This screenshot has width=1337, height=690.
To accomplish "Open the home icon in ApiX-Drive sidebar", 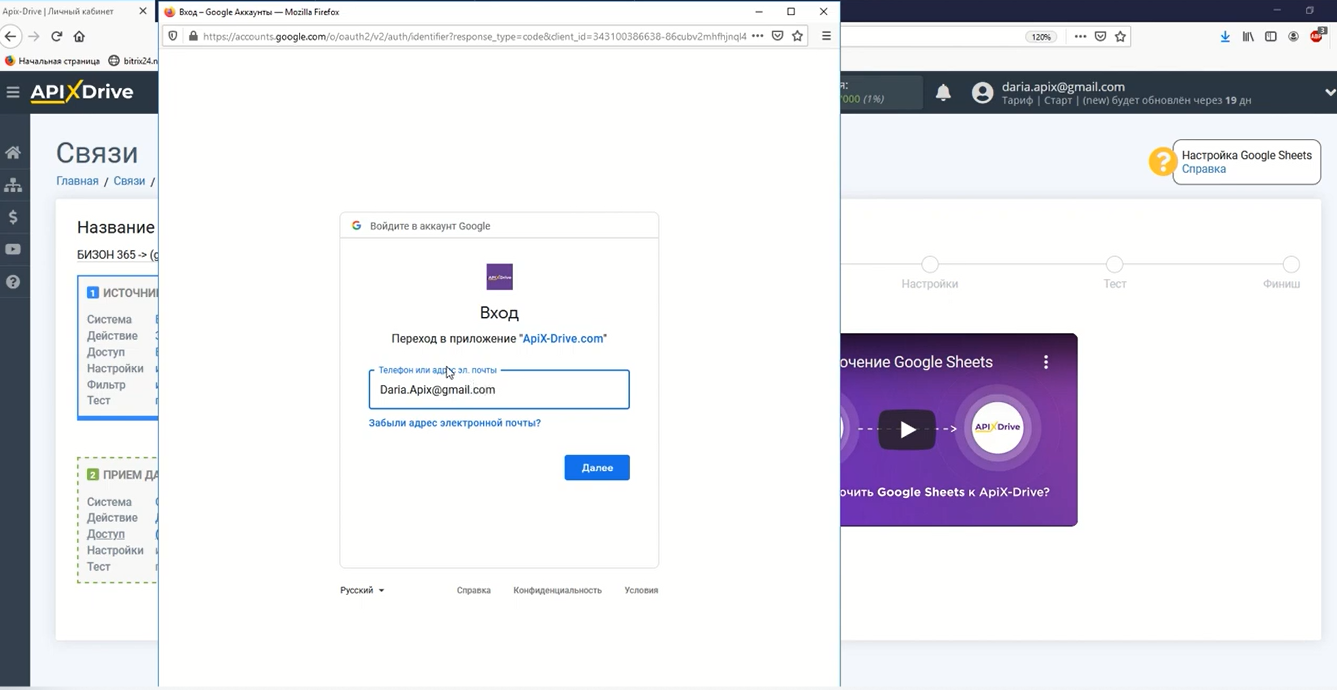I will point(13,153).
